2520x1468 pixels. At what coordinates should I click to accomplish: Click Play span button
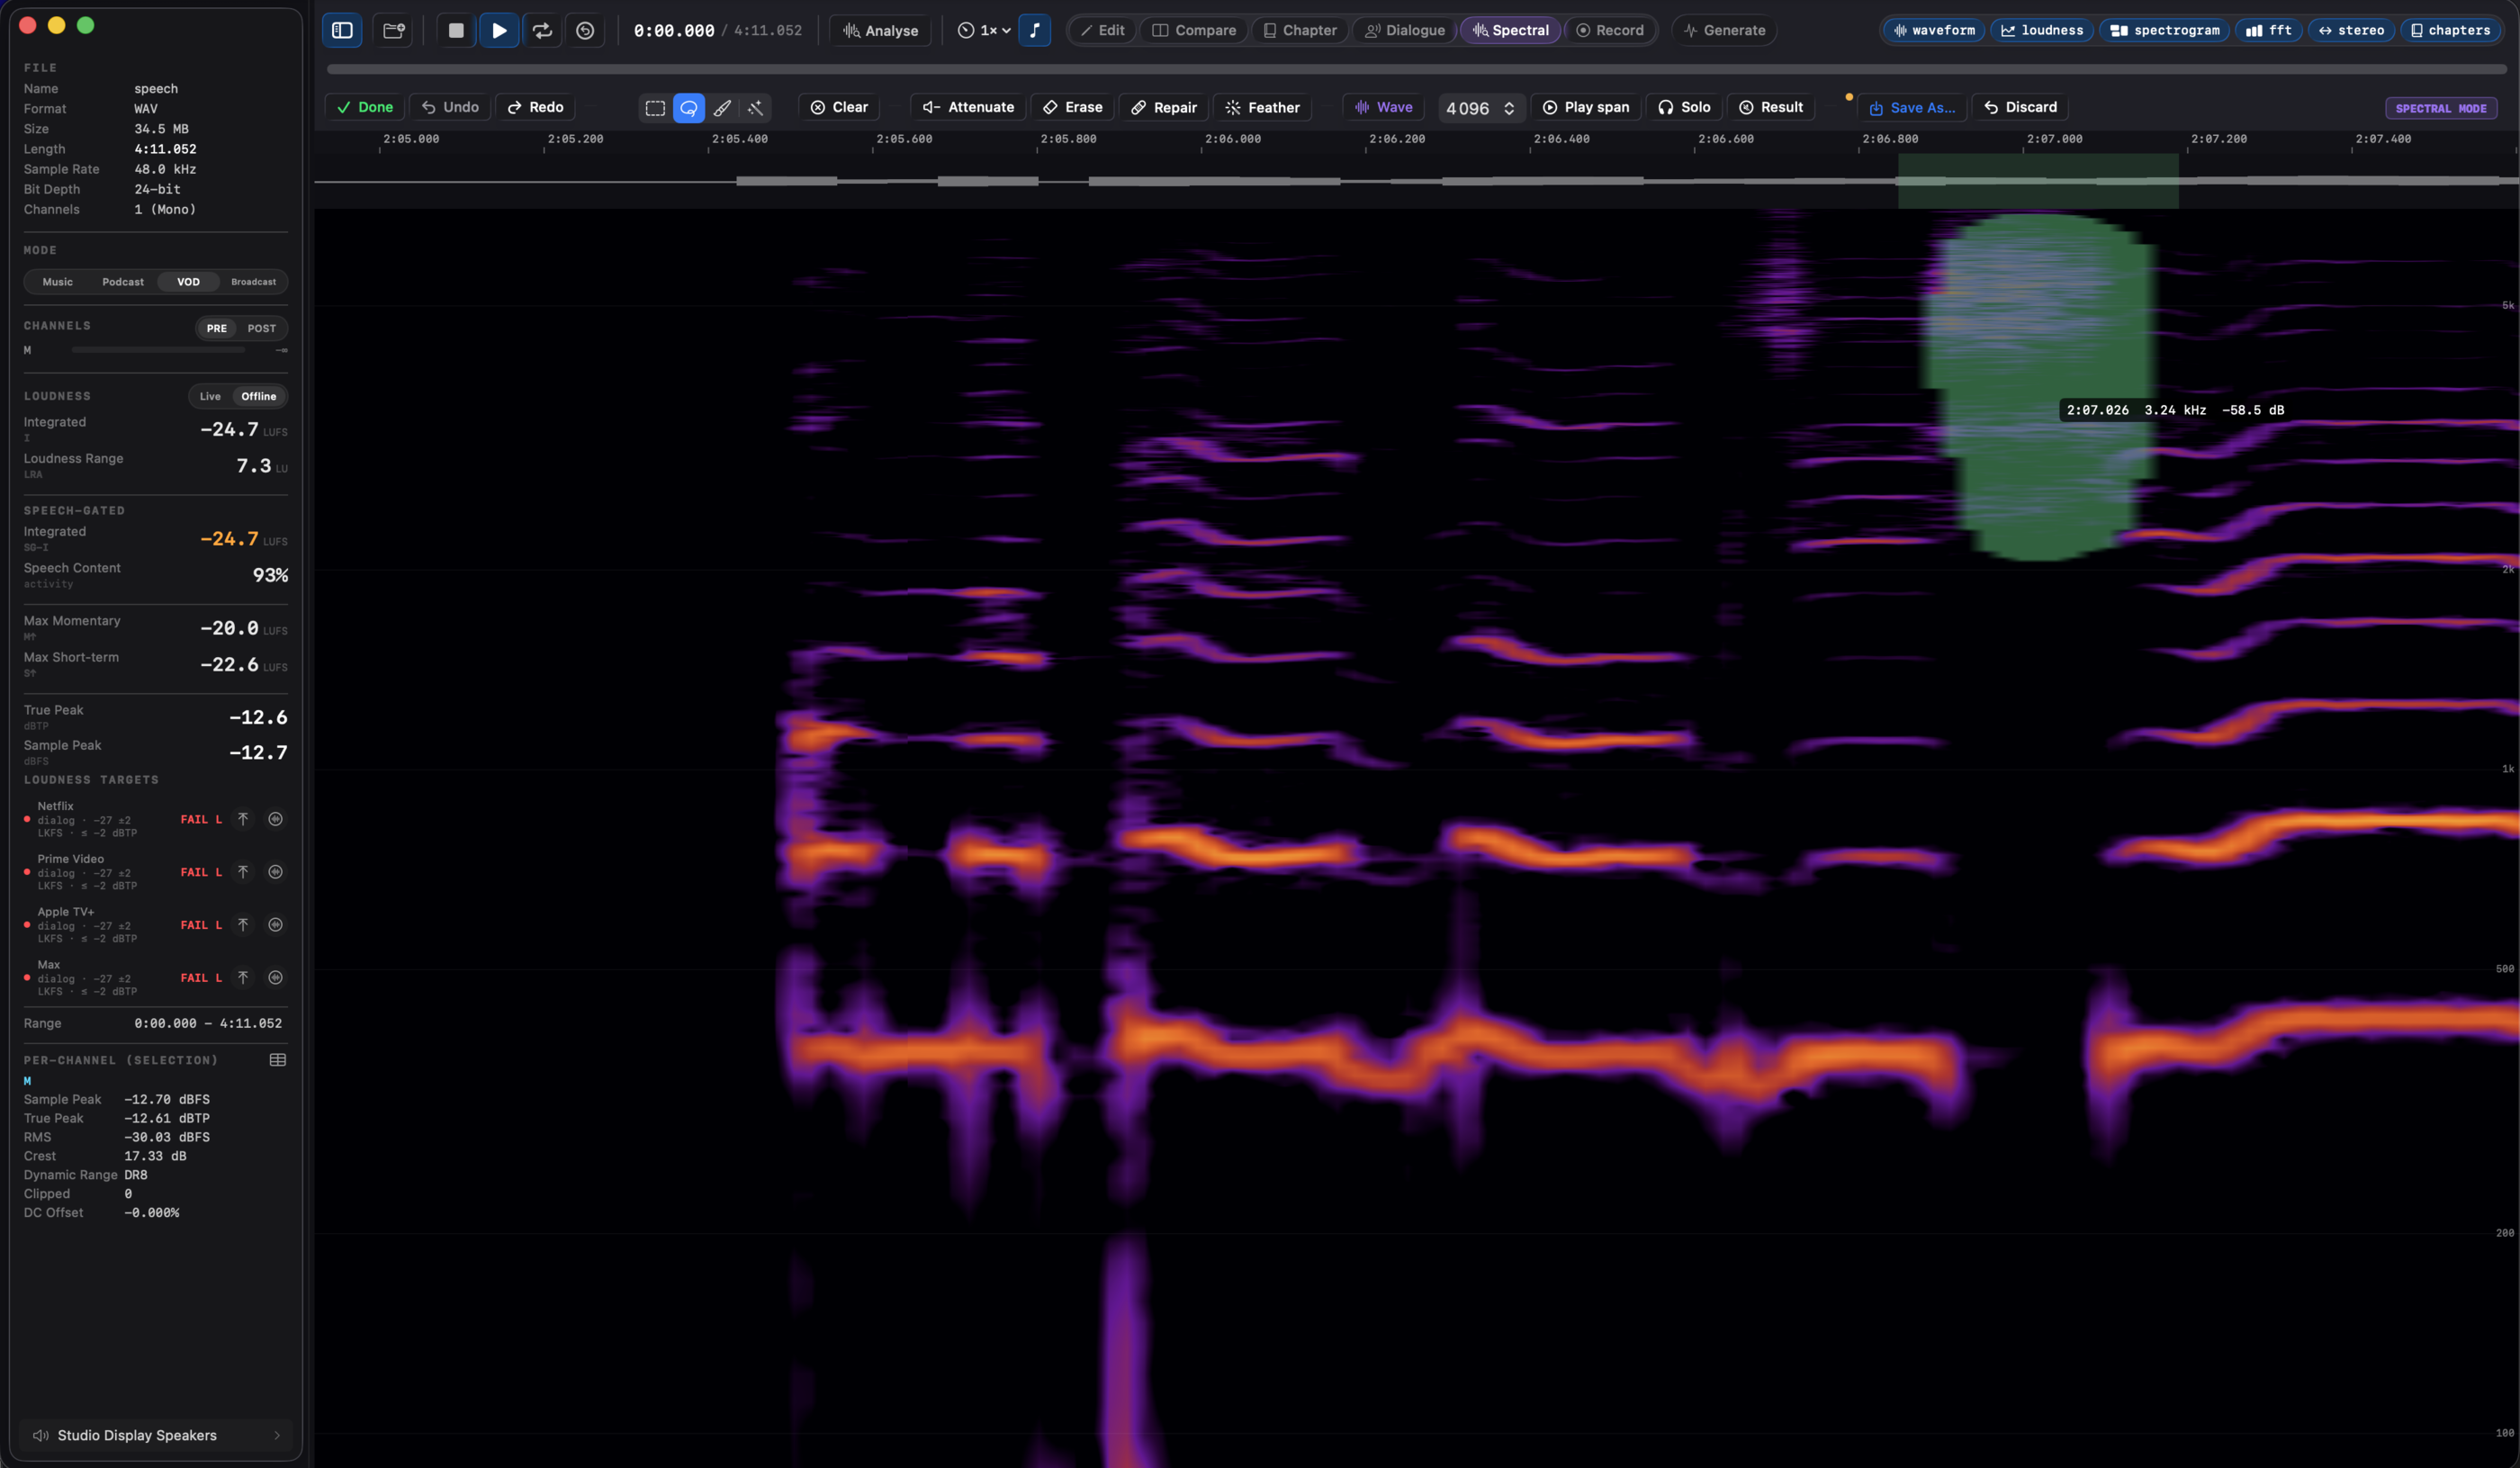[x=1586, y=107]
